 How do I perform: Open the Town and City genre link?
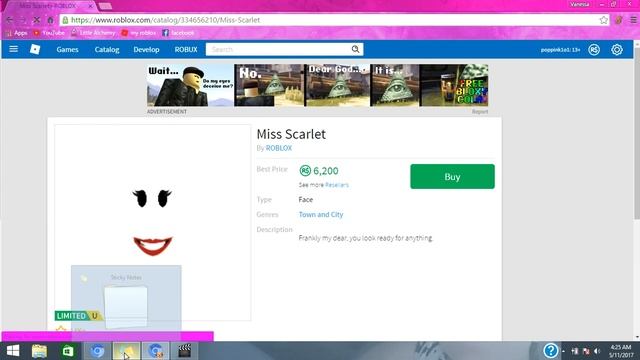coord(321,214)
